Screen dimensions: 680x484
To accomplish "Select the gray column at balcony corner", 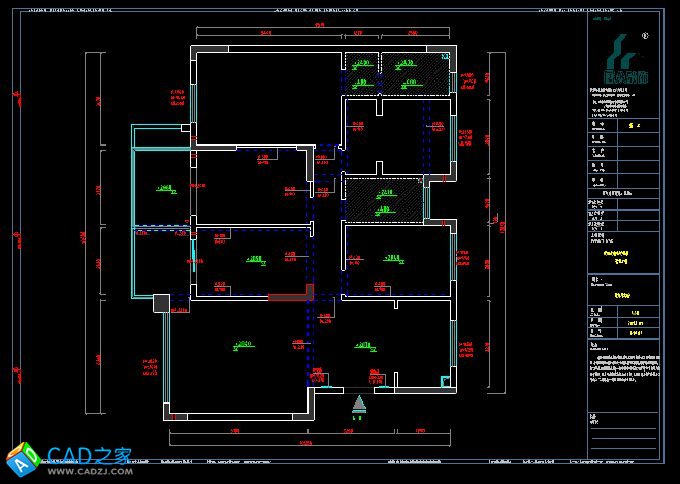I will (x=160, y=302).
